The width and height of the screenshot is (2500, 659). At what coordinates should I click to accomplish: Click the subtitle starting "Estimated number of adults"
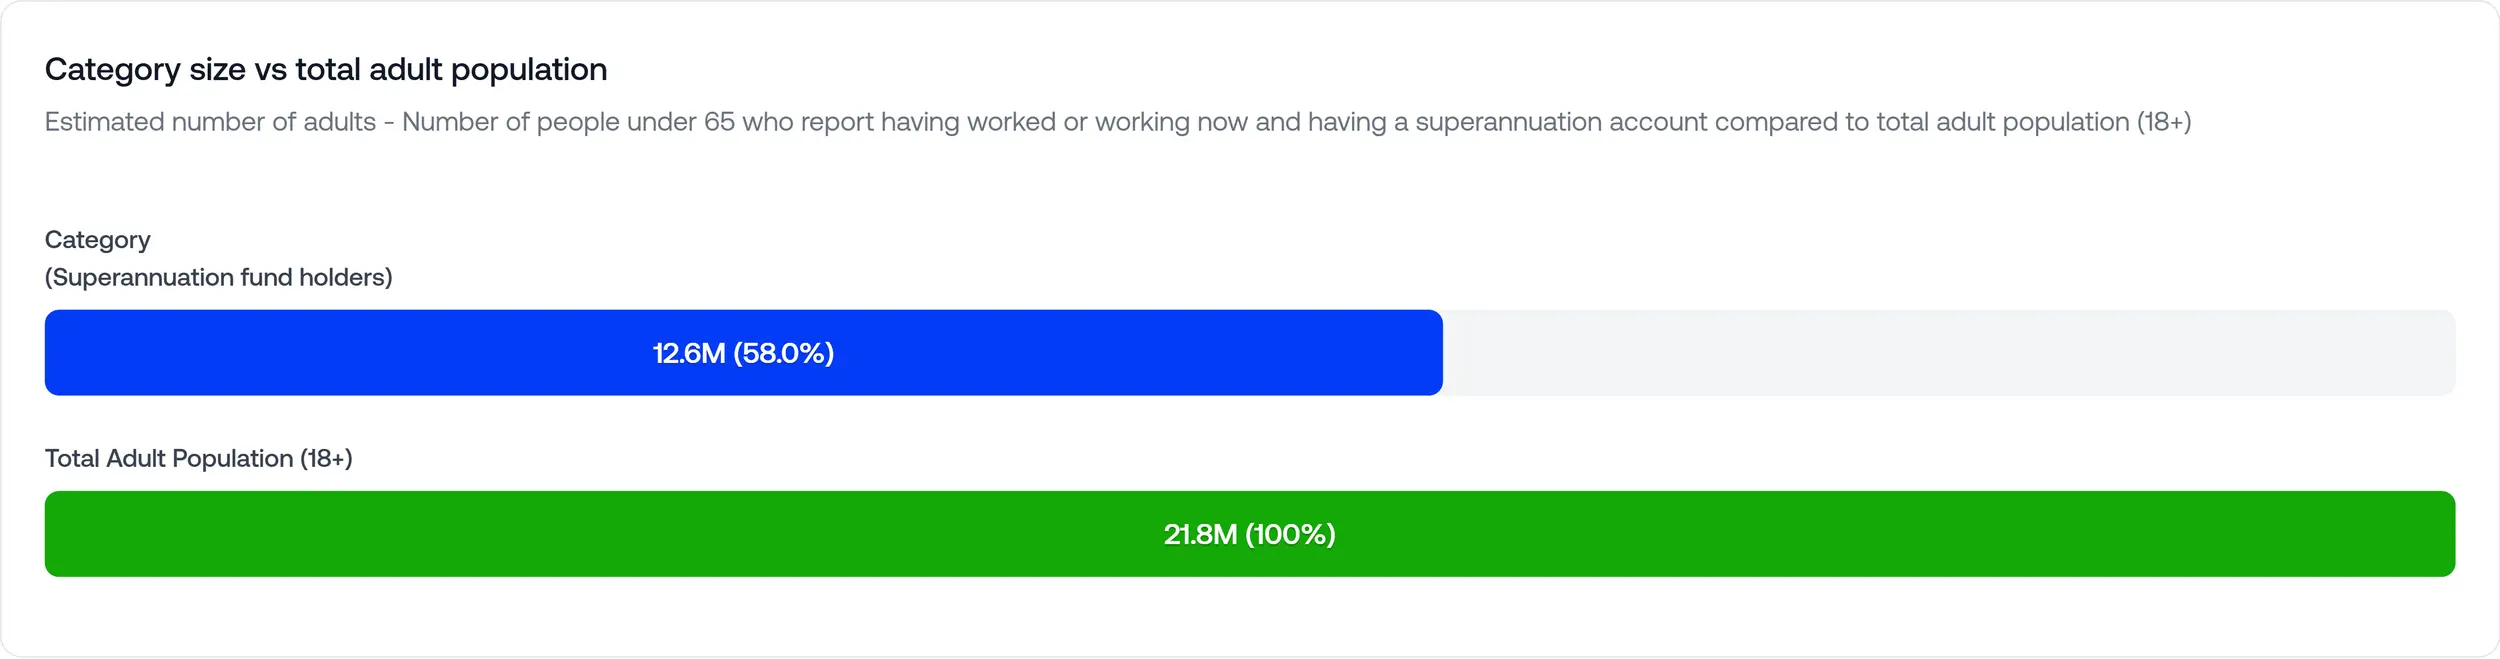point(1117,122)
